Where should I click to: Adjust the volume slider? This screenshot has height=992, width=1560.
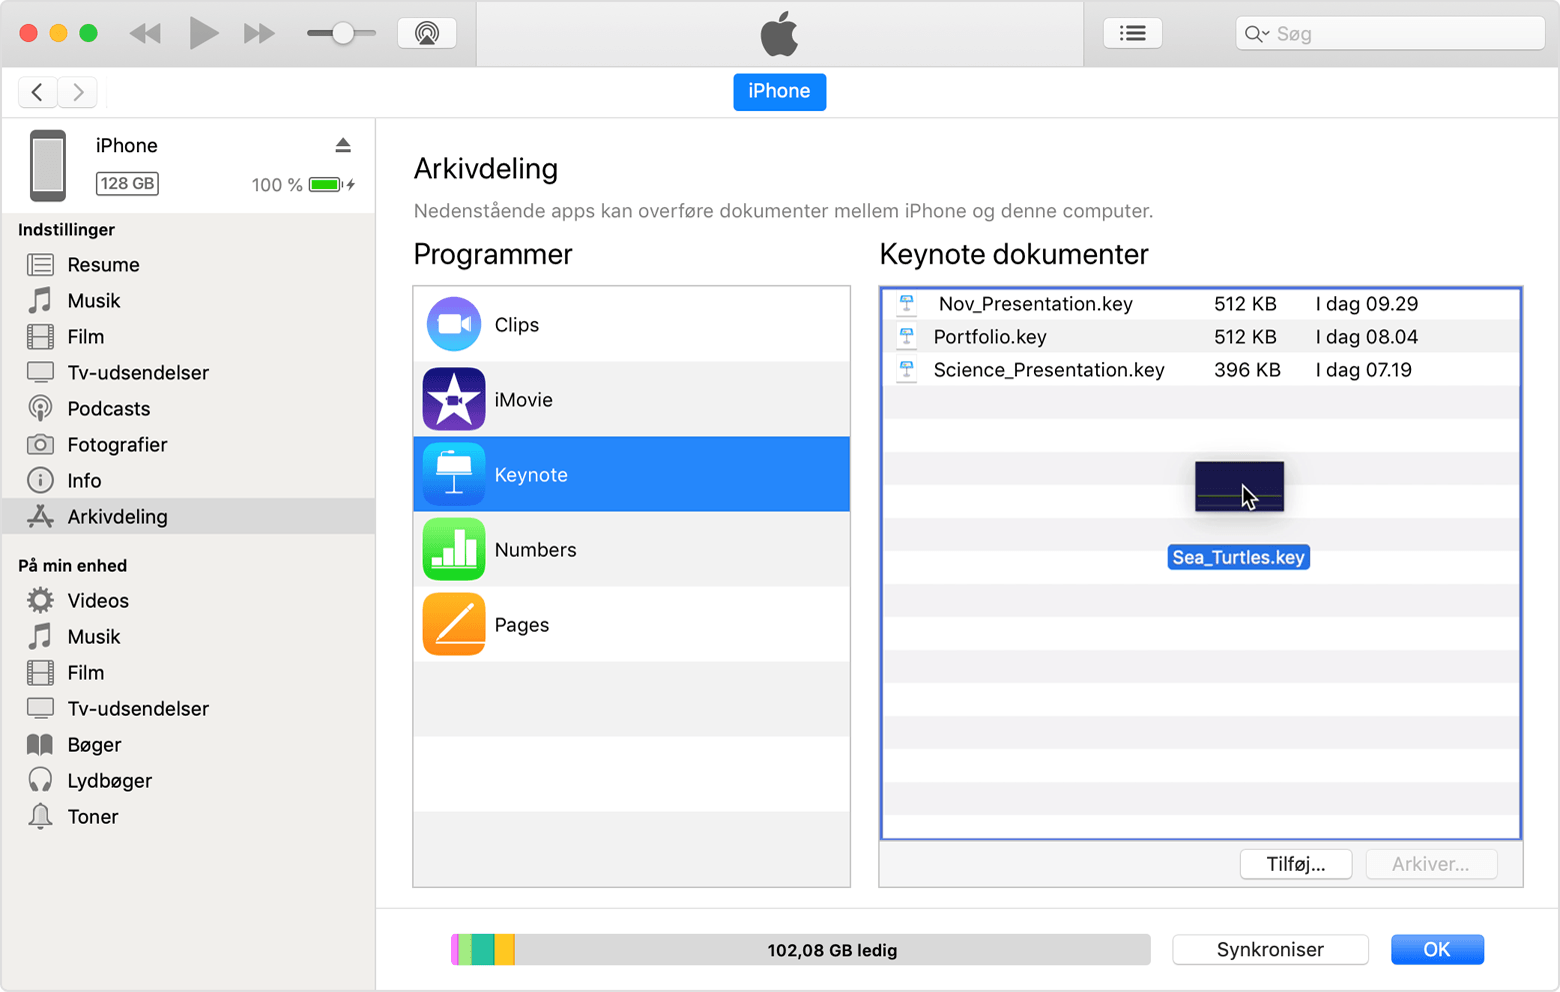341,32
